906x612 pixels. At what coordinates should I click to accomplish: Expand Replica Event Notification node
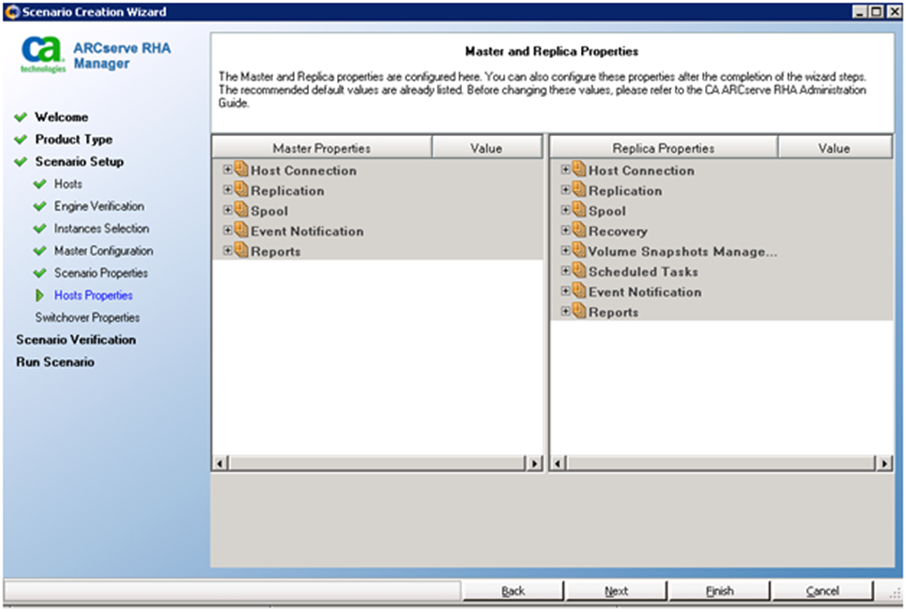coord(566,291)
